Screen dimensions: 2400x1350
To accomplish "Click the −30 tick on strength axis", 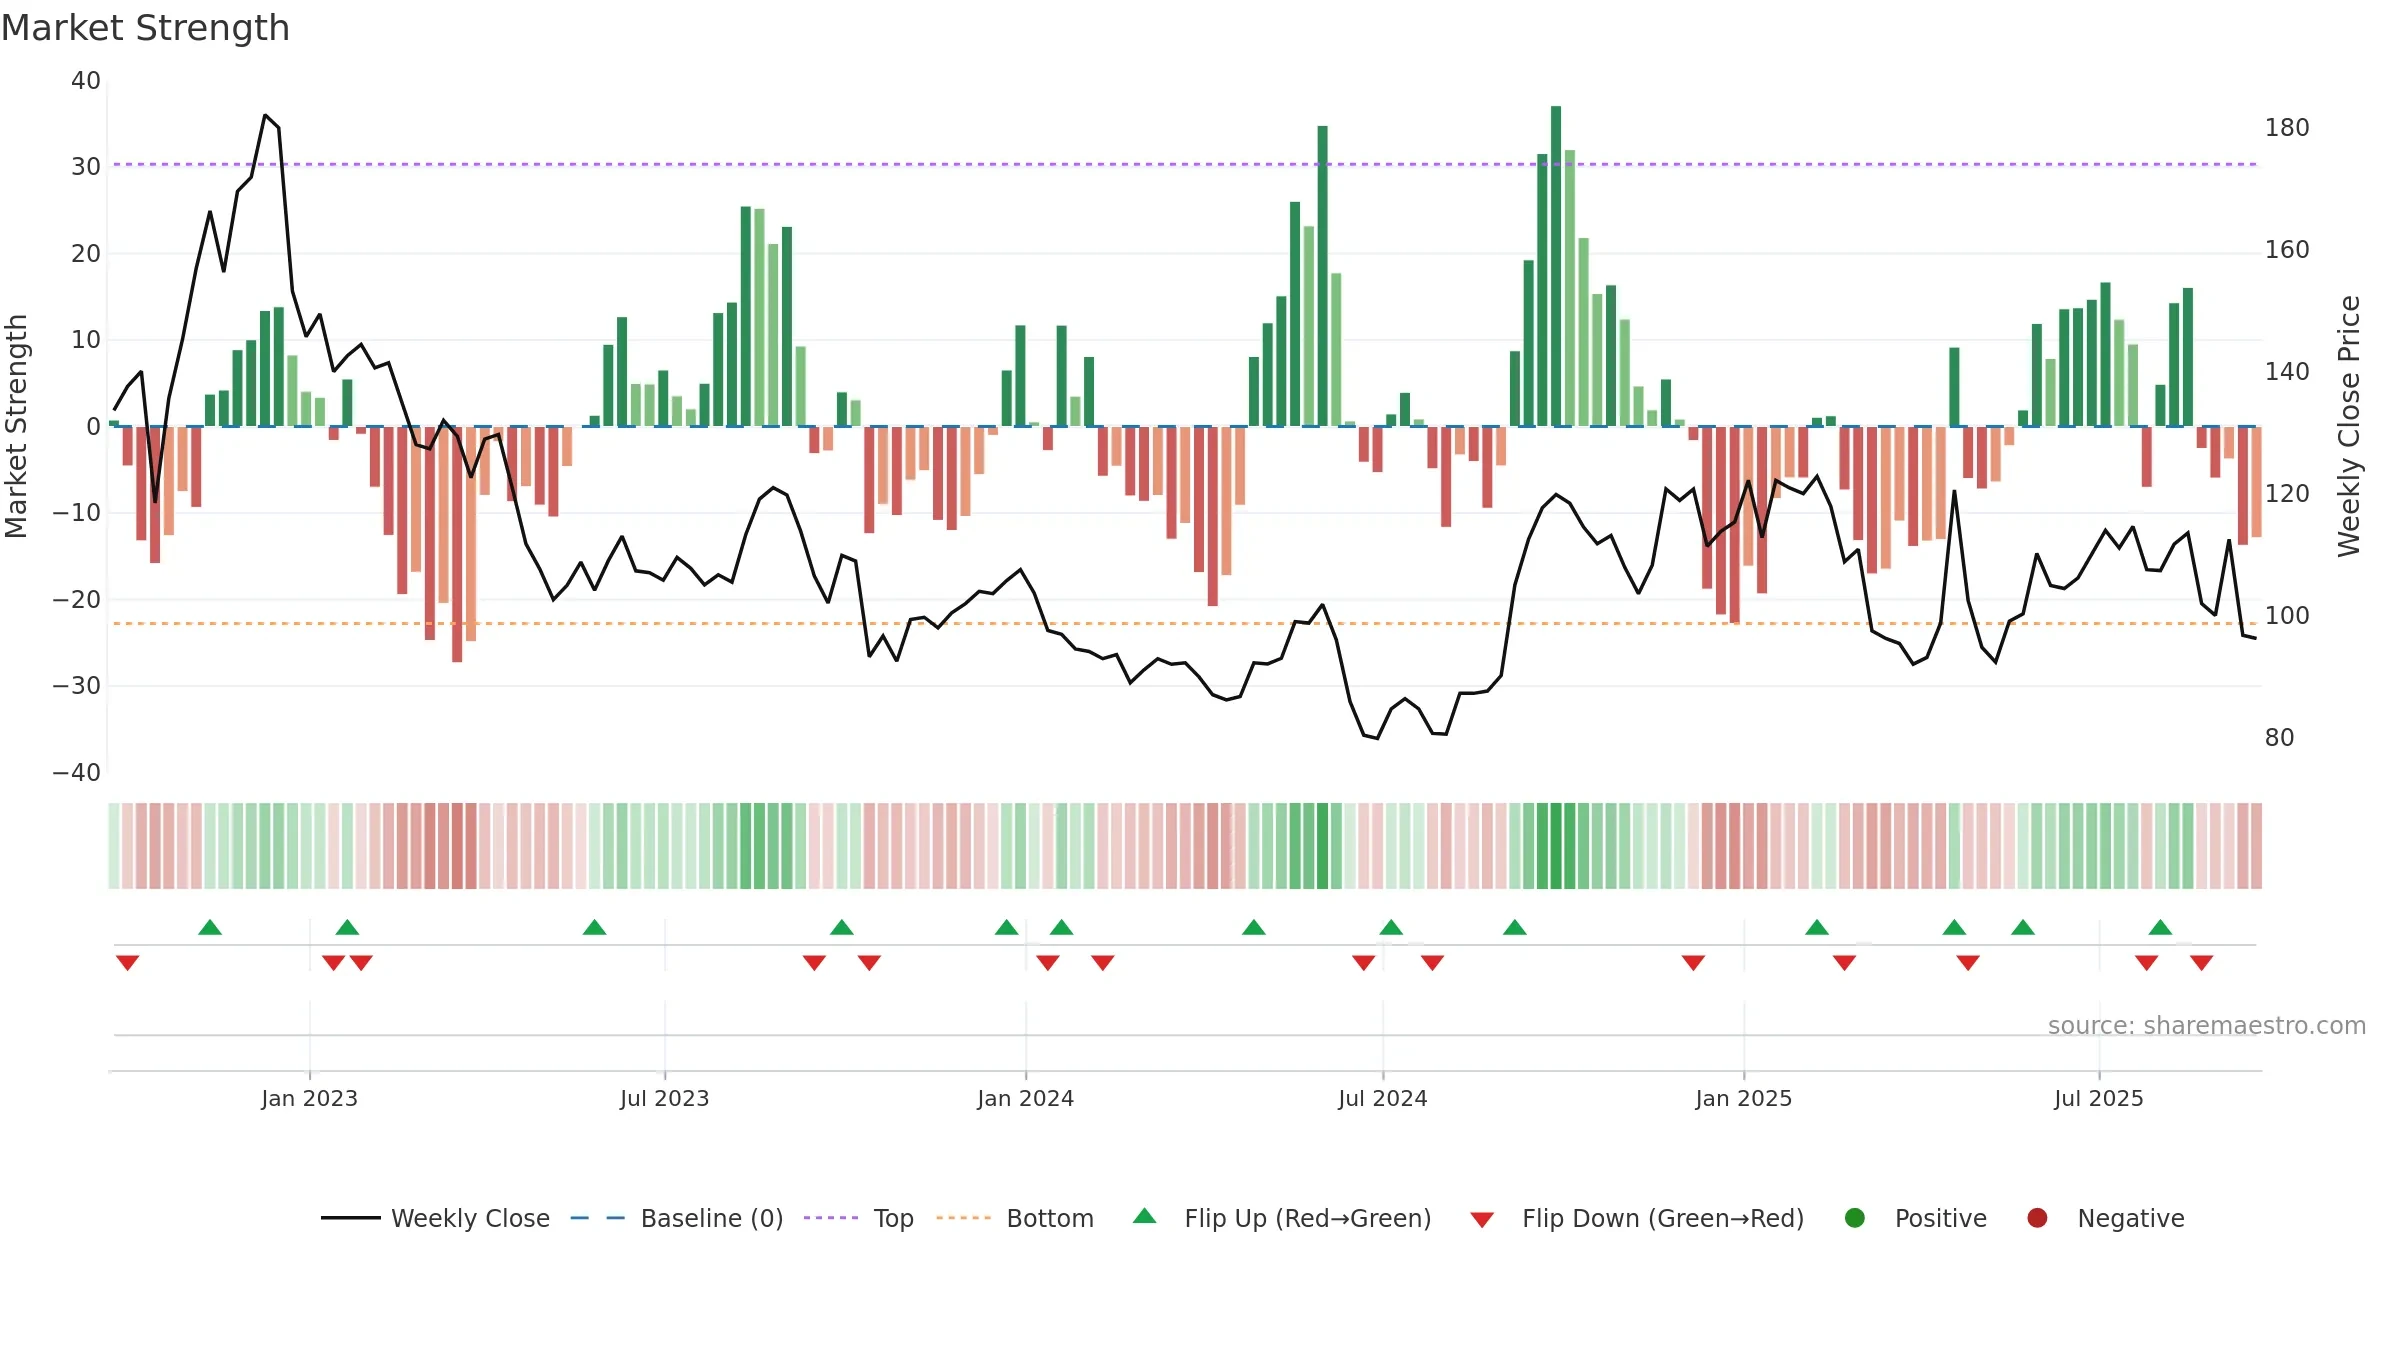I will [x=76, y=685].
